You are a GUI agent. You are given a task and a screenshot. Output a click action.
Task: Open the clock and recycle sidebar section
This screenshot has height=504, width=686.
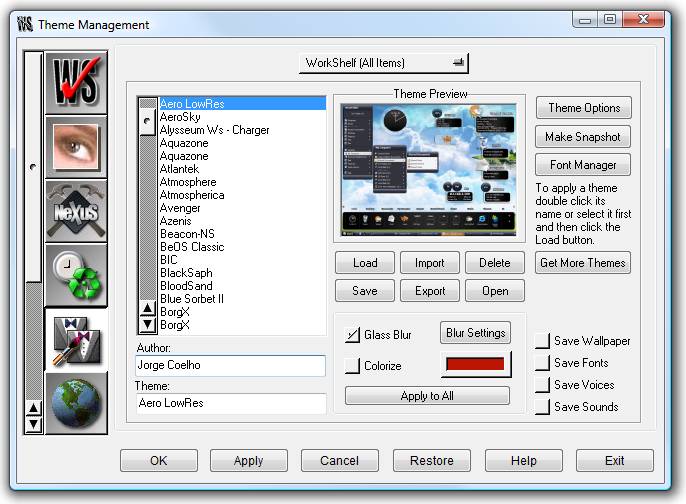pyautogui.click(x=76, y=275)
